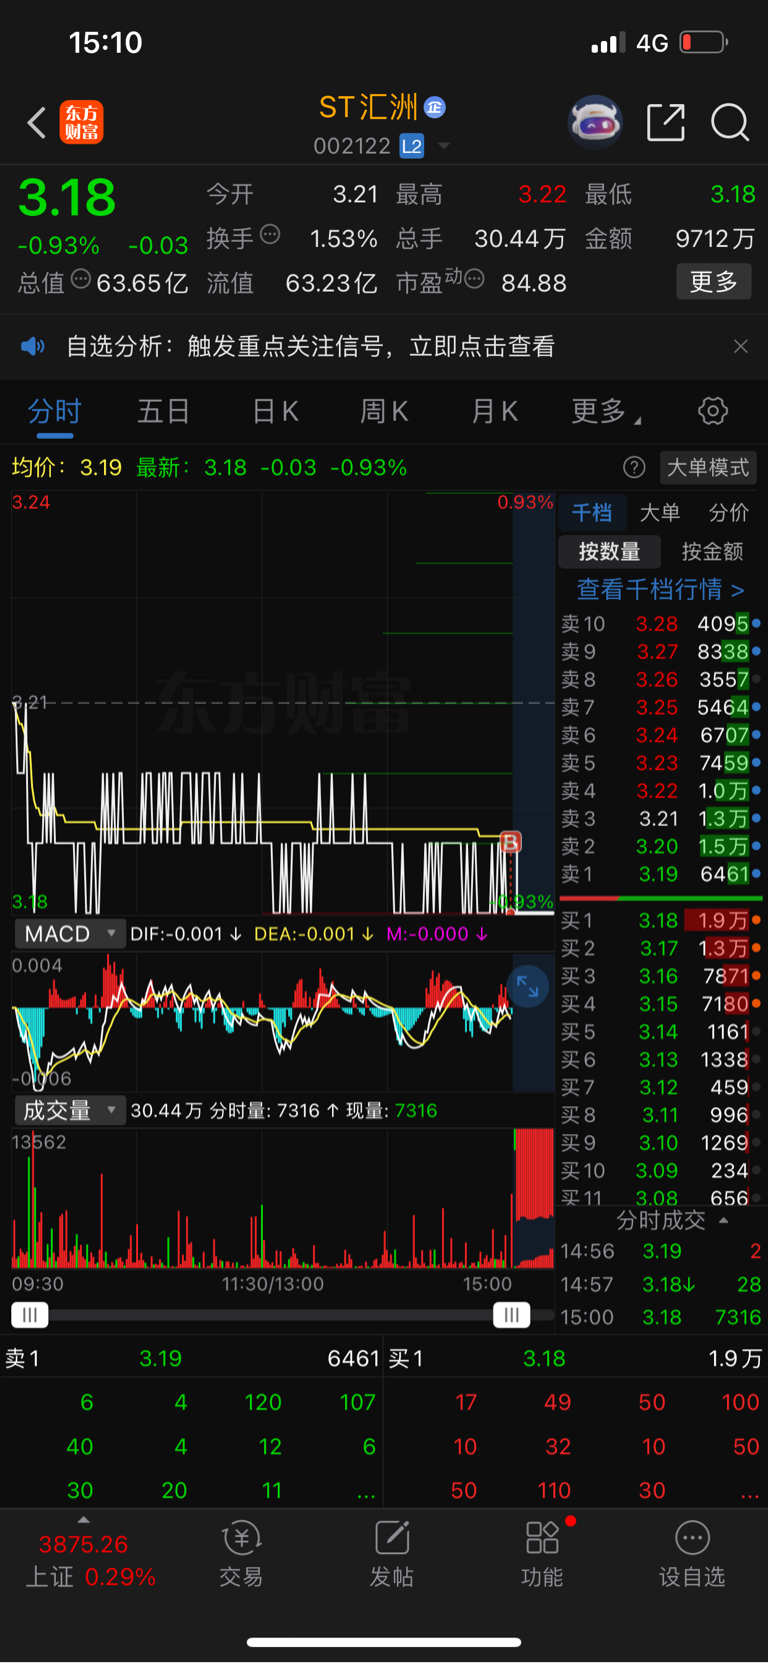This screenshot has width=768, height=1663.
Task: Select the 千档 order book tab
Action: click(592, 513)
